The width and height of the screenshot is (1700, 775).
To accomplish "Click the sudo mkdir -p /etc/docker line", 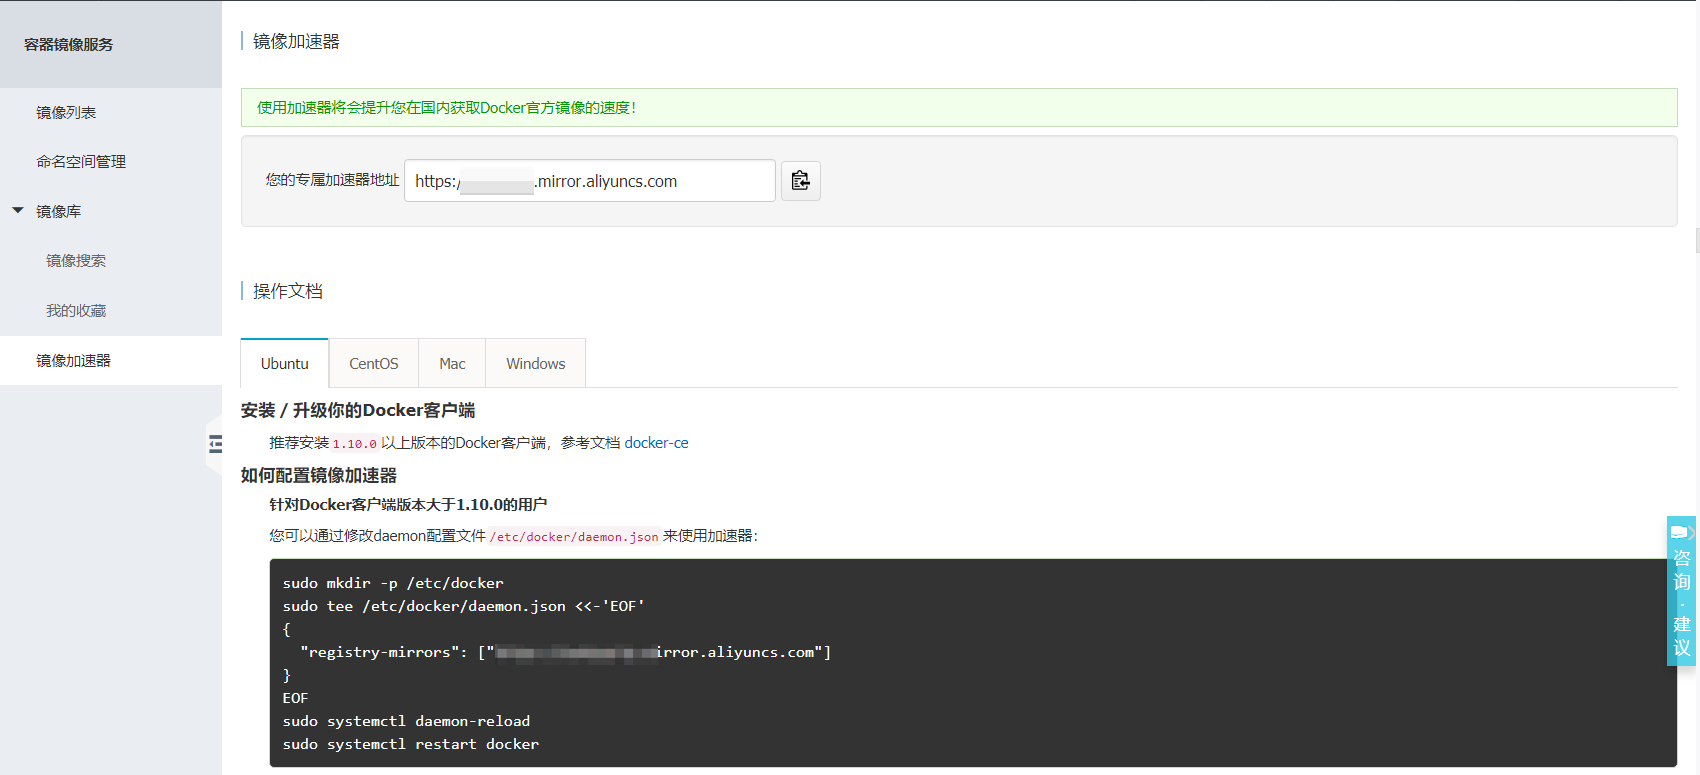I will coord(393,583).
